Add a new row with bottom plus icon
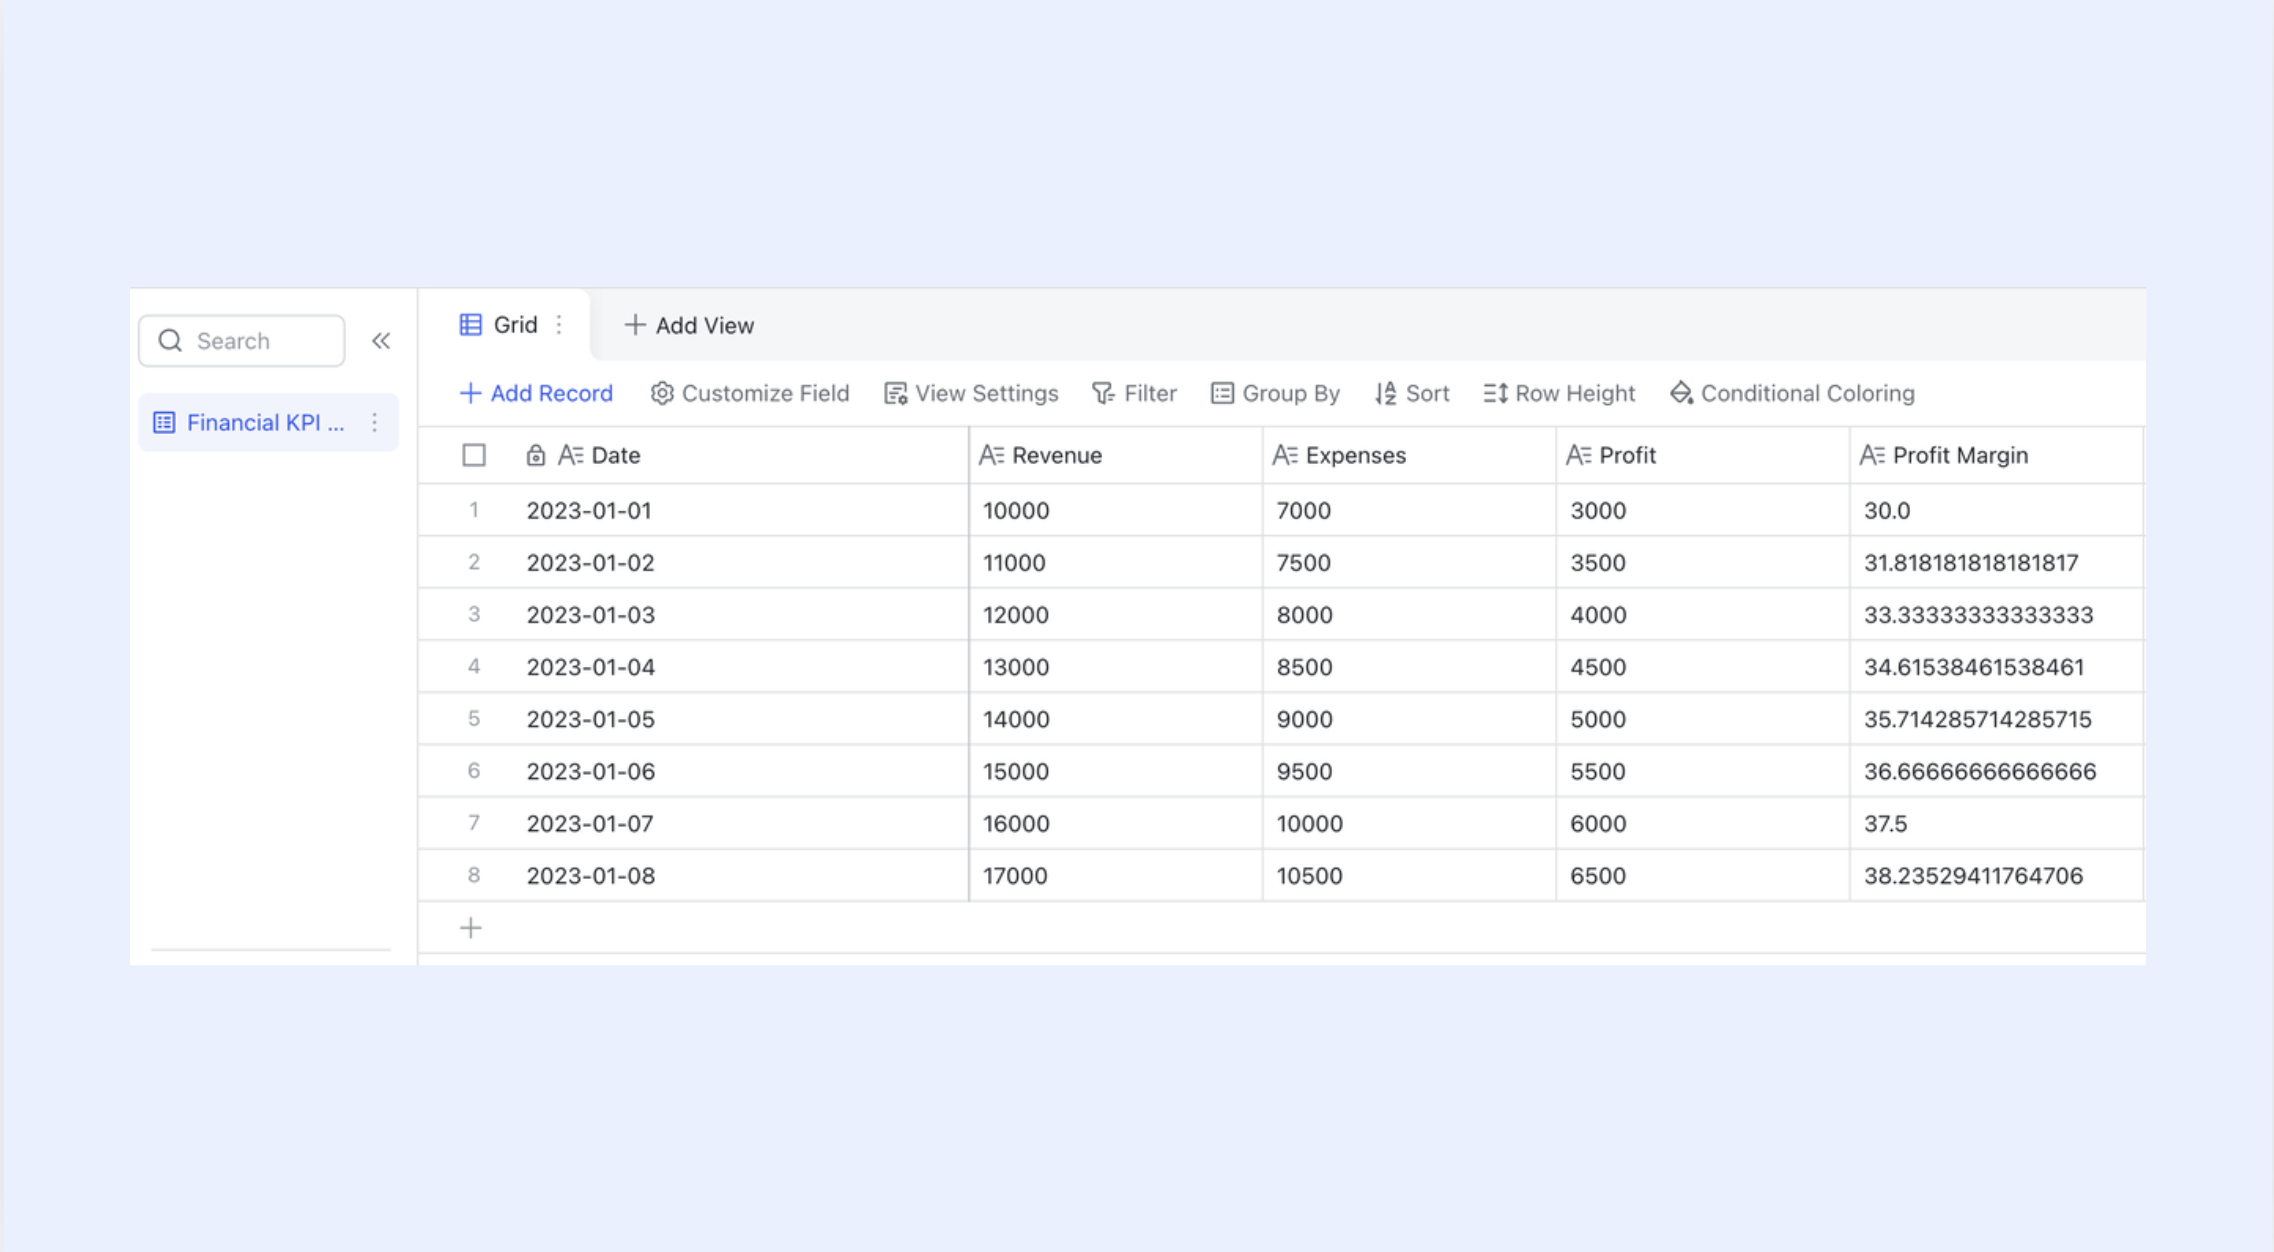2274x1252 pixels. click(x=471, y=928)
